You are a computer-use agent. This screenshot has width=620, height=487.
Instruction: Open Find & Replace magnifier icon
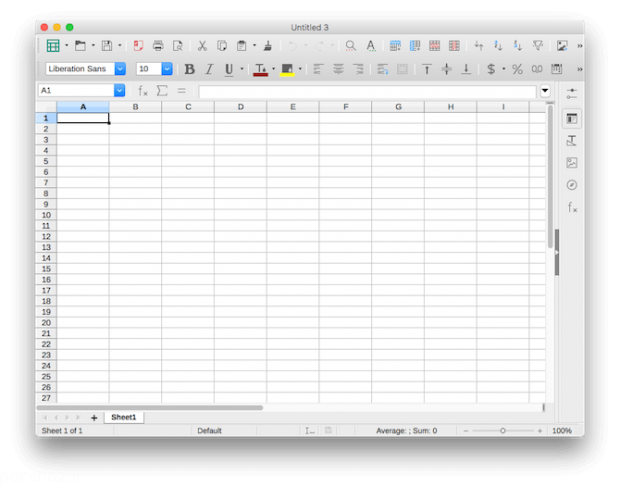tap(350, 46)
